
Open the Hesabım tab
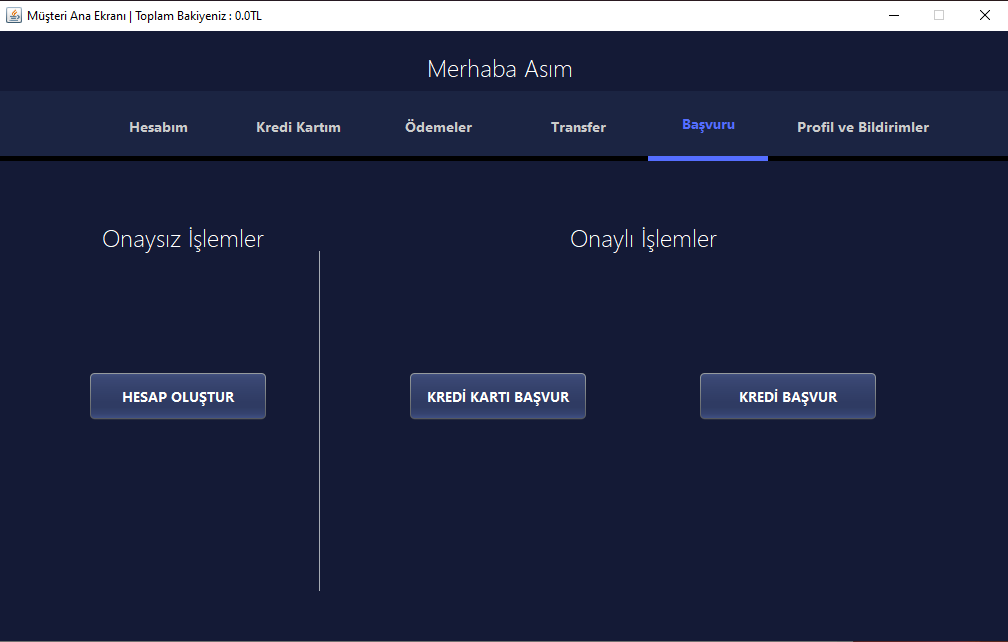click(x=158, y=127)
